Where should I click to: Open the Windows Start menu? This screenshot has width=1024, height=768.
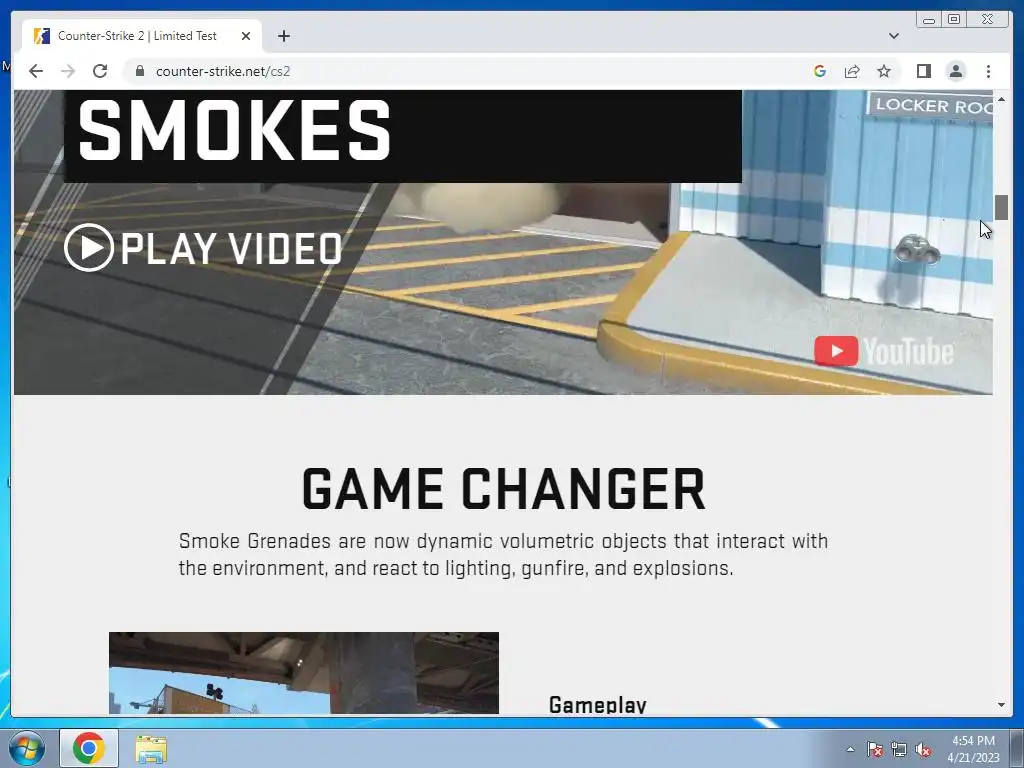coord(27,748)
